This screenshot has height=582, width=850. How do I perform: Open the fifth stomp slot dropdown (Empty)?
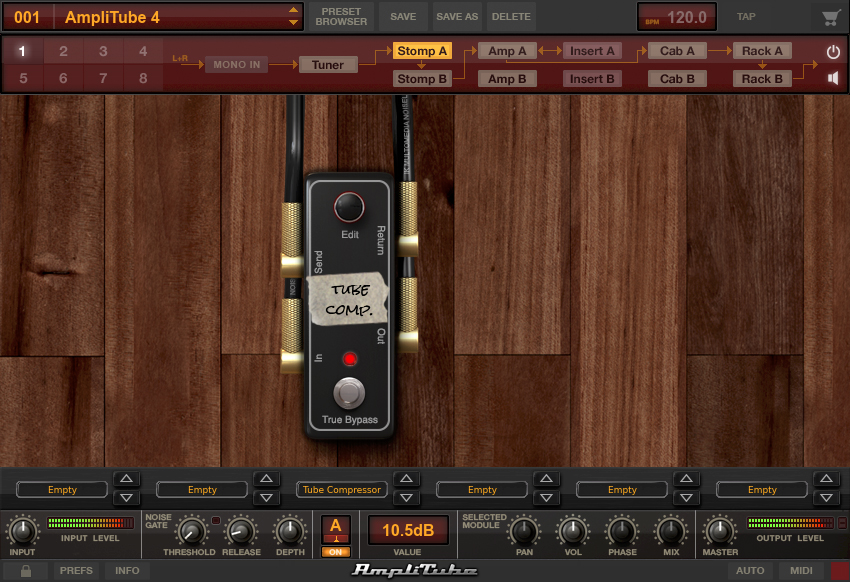622,489
